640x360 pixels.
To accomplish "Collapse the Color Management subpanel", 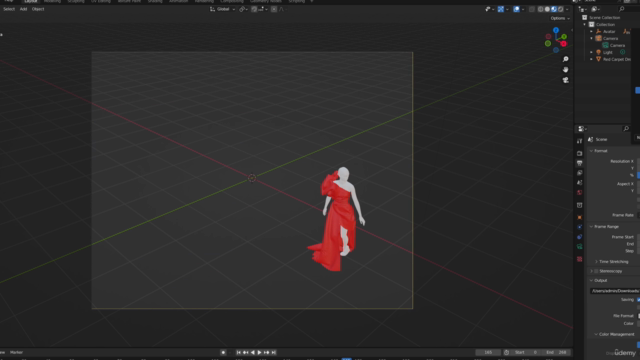I will point(596,334).
